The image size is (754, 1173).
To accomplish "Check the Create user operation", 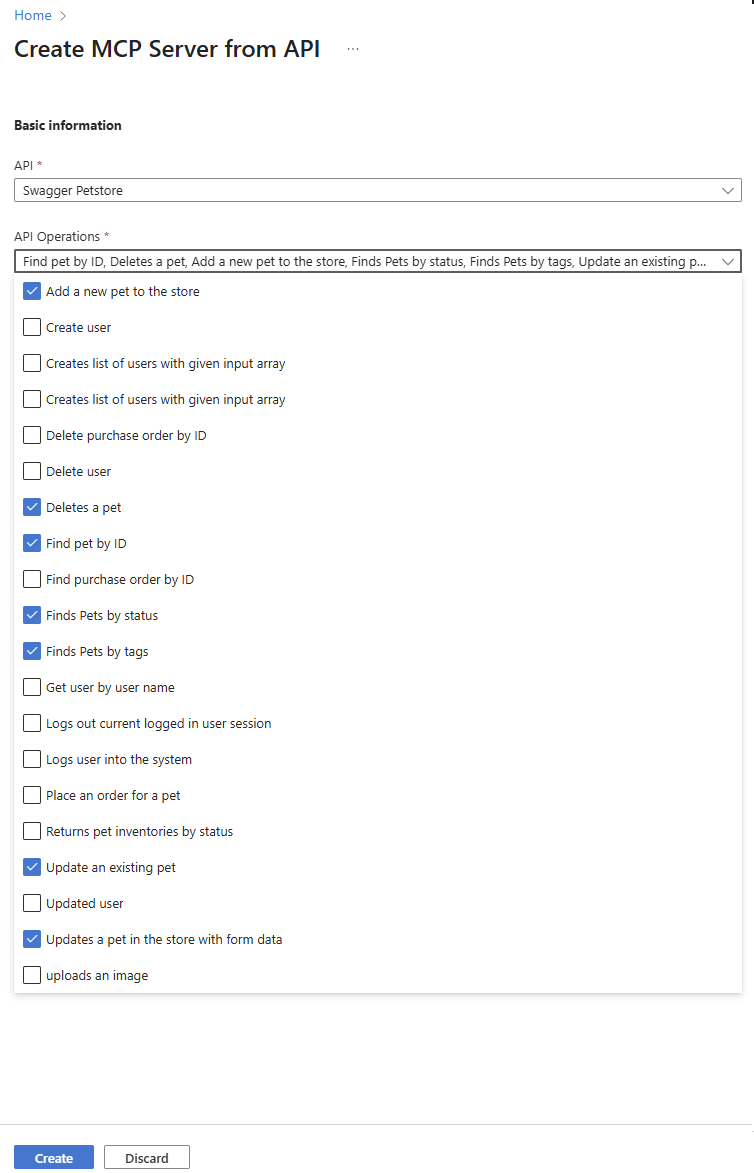I will click(x=31, y=328).
